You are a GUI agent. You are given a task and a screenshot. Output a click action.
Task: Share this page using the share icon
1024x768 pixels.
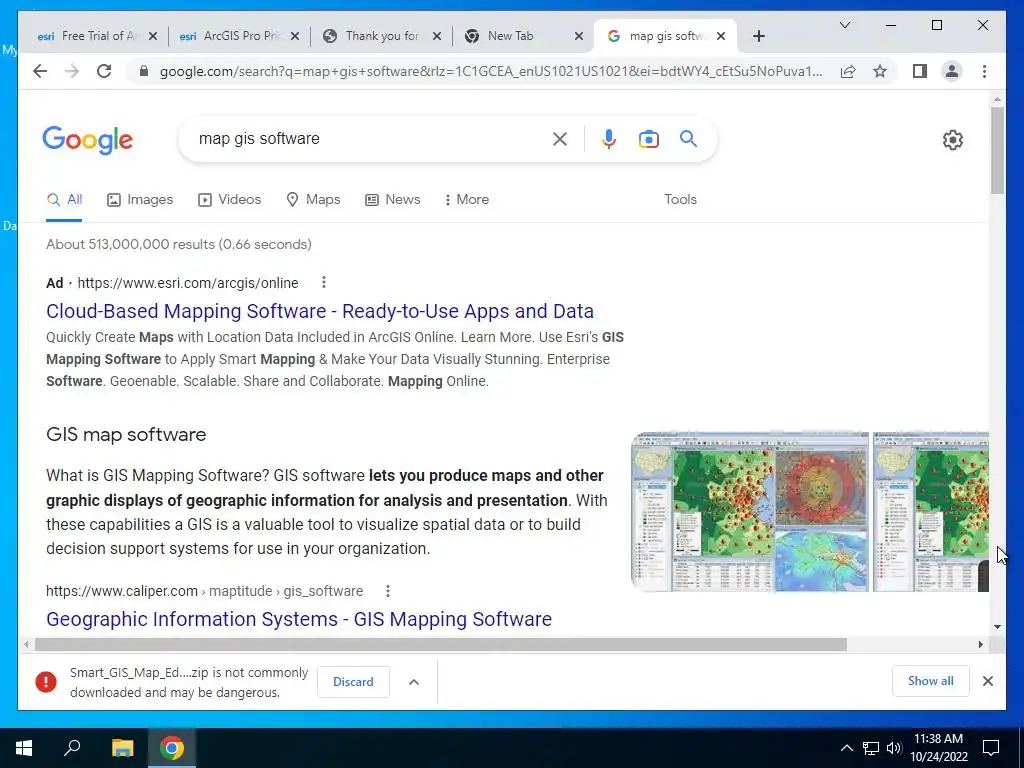[848, 71]
